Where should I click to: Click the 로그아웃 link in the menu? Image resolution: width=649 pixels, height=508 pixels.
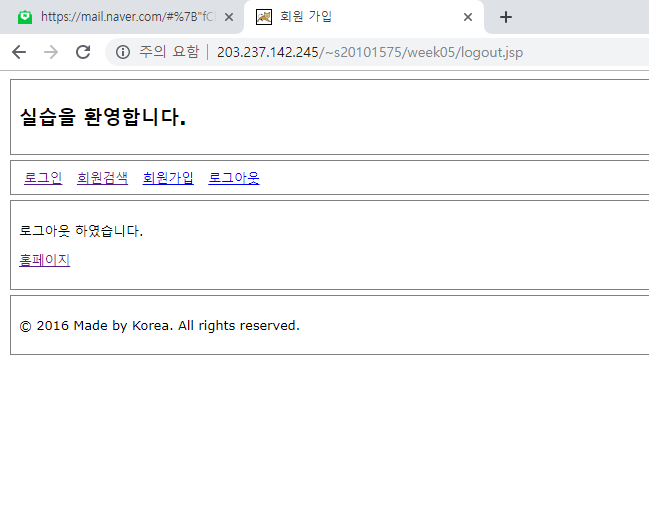(233, 178)
